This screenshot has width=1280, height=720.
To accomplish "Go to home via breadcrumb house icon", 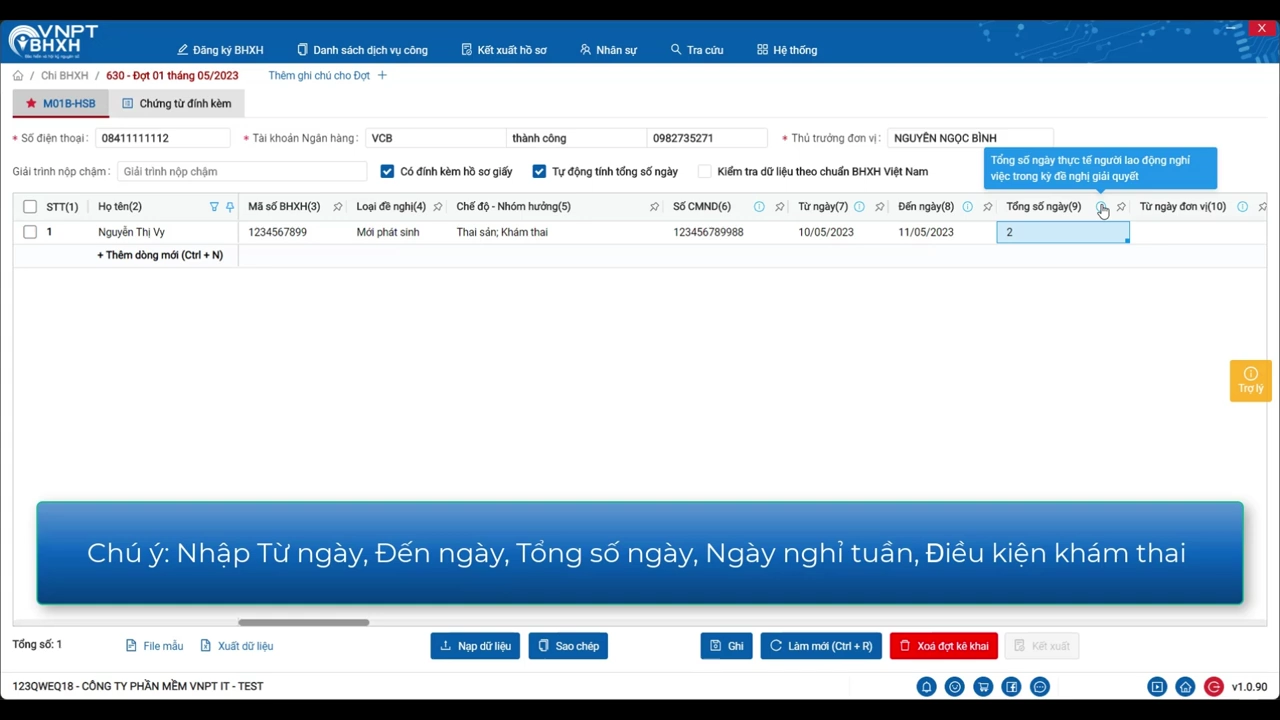I will (18, 76).
